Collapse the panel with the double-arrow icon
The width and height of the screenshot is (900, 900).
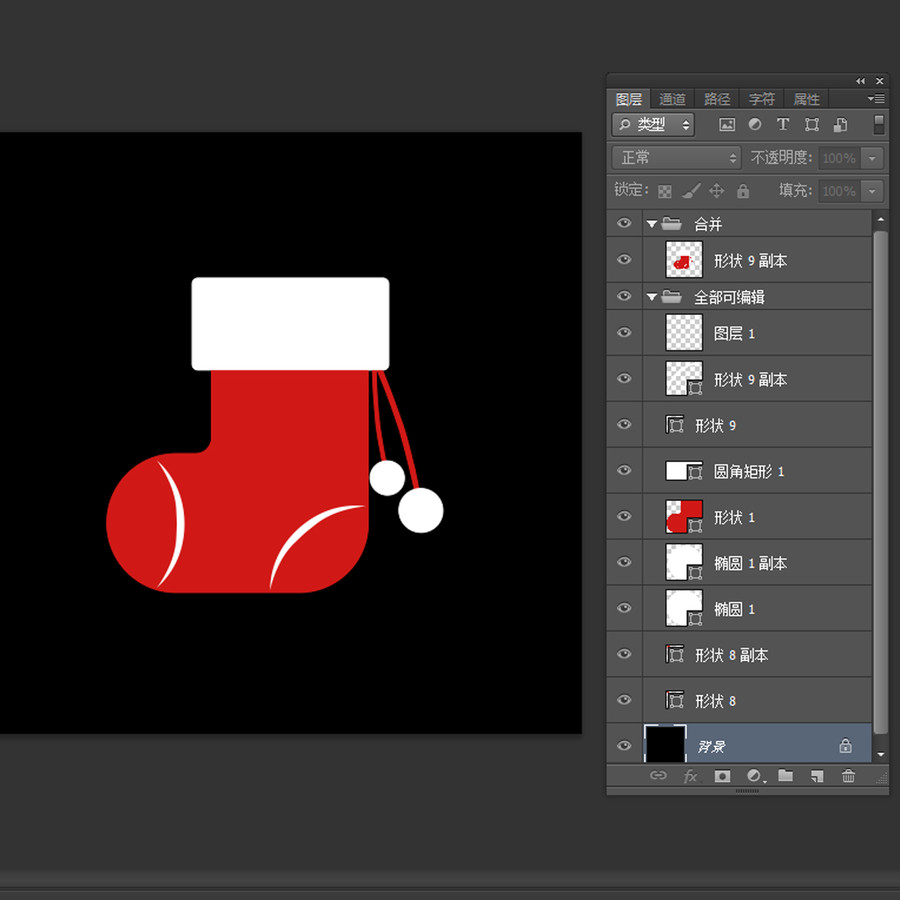point(860,81)
